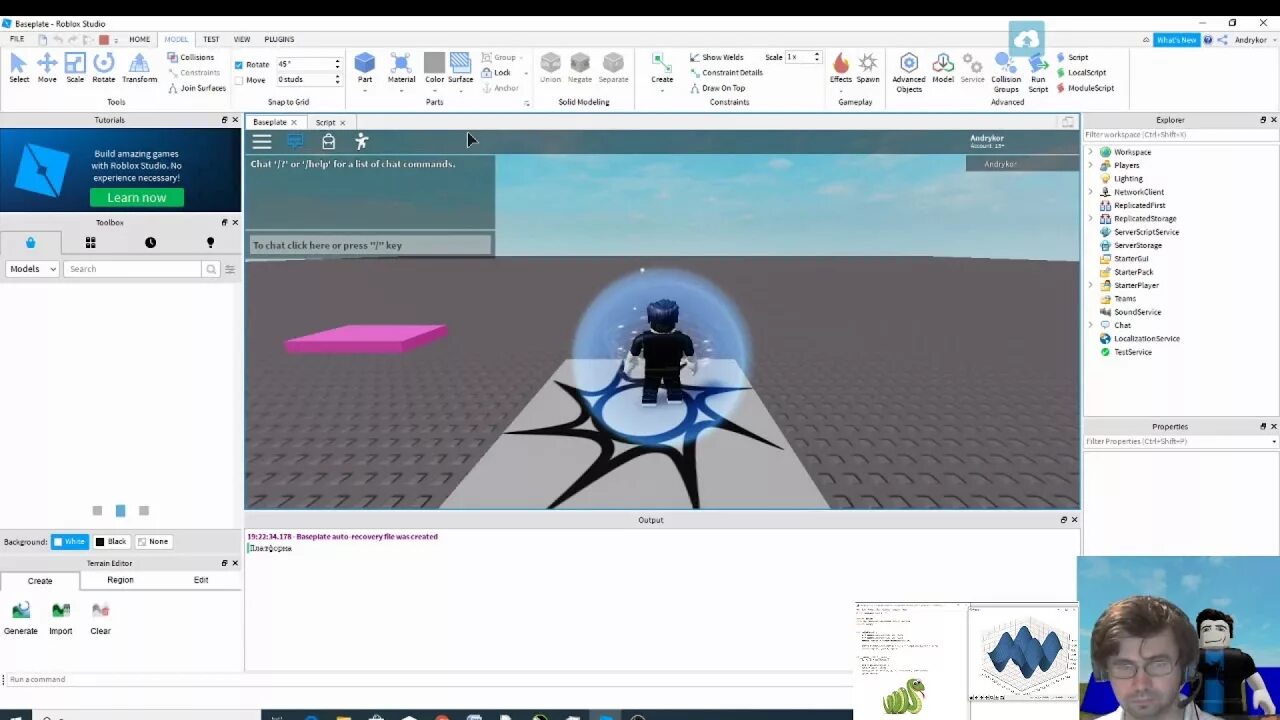Click the Create constraint tool
The height and width of the screenshot is (720, 1280).
[x=662, y=66]
